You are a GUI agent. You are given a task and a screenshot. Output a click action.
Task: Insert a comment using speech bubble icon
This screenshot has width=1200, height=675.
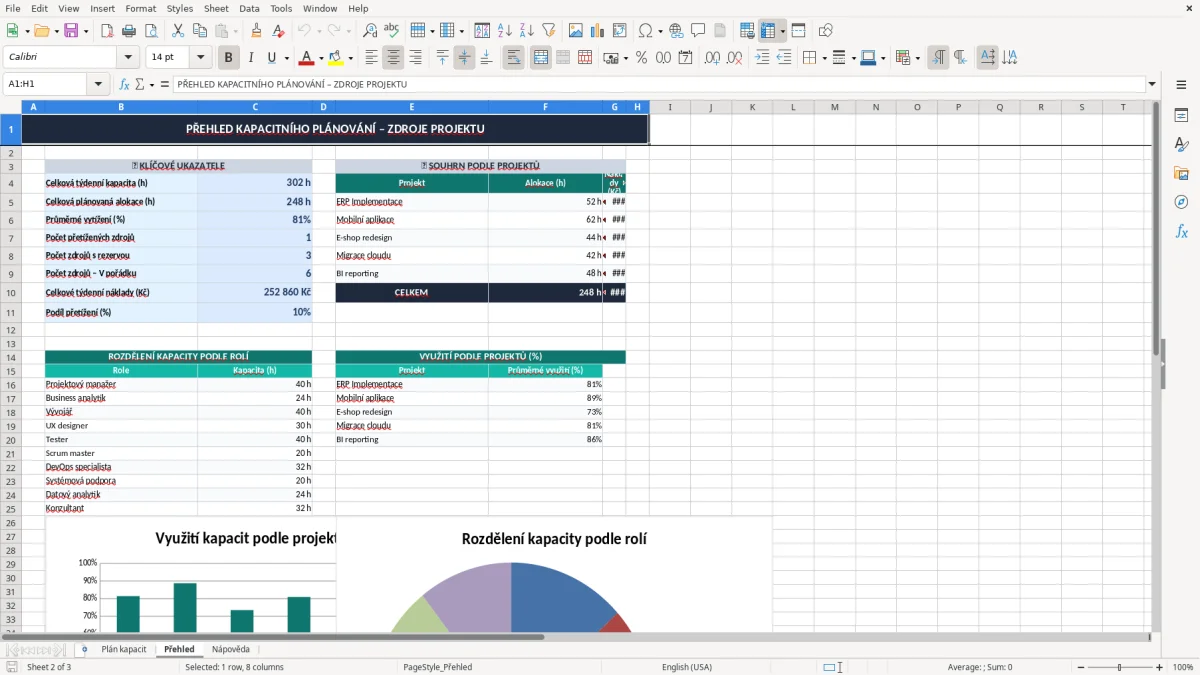(698, 31)
